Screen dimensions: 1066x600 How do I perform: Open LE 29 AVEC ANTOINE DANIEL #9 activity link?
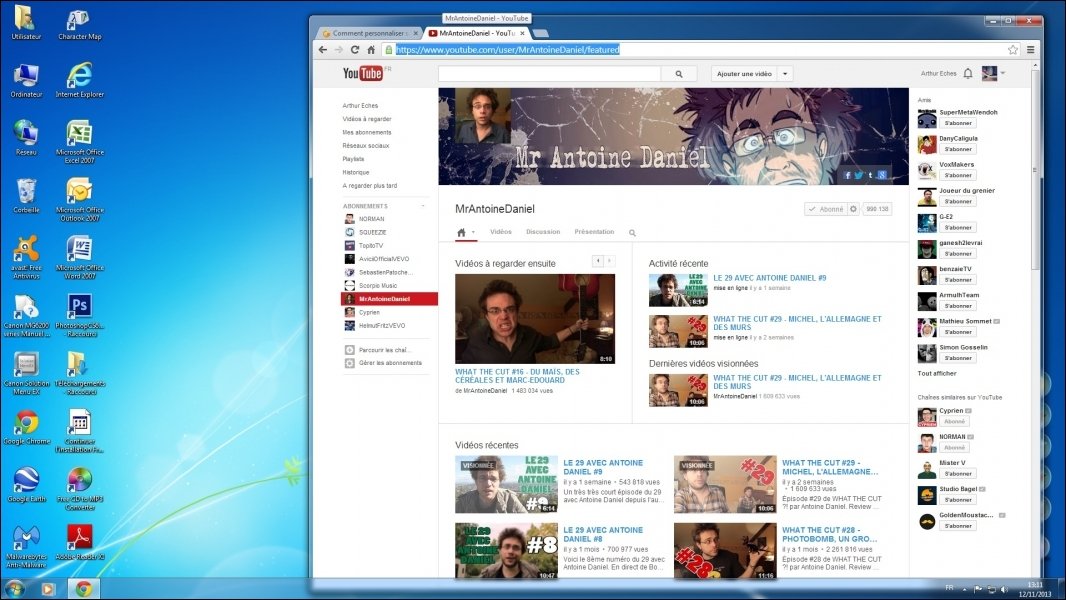click(x=770, y=278)
